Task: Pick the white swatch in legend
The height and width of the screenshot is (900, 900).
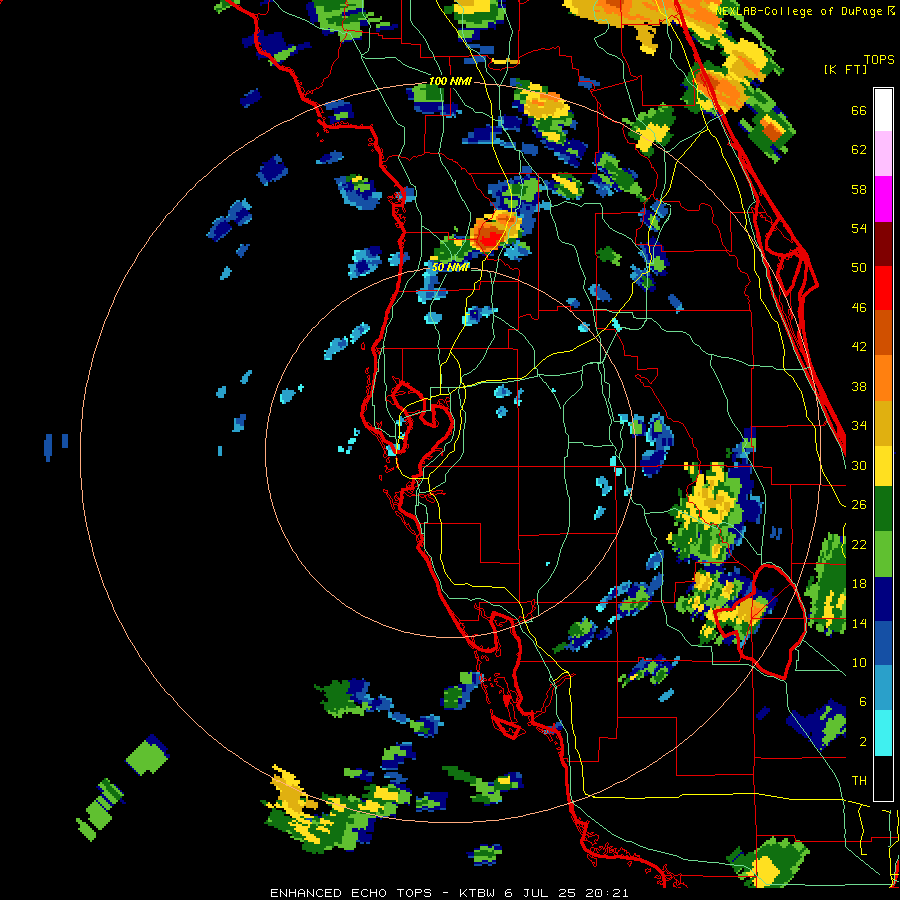Action: tap(883, 110)
